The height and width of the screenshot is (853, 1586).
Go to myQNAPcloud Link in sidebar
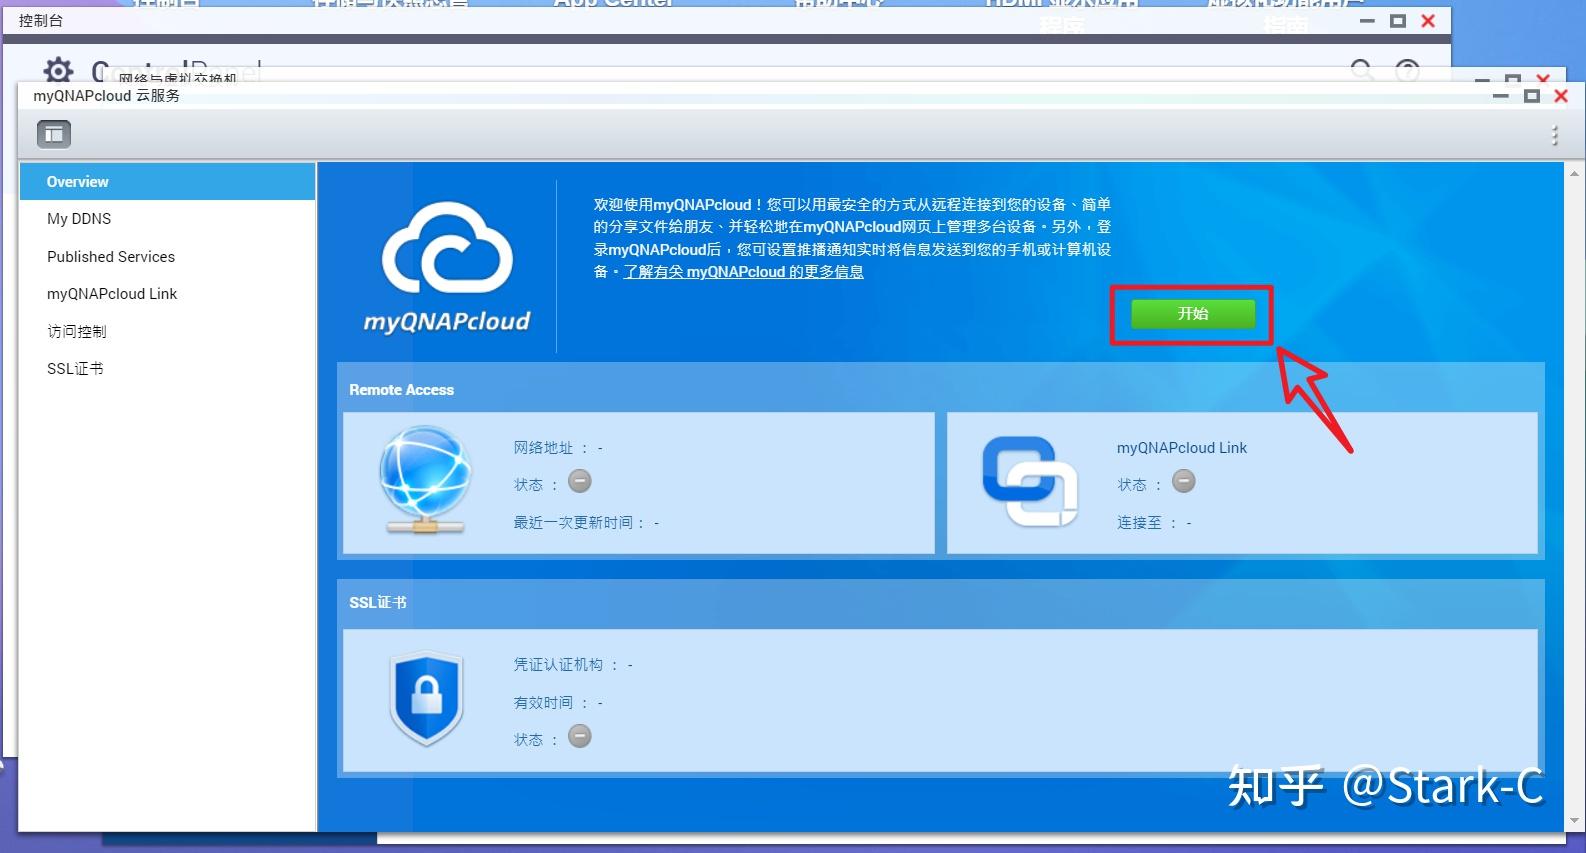(x=167, y=294)
